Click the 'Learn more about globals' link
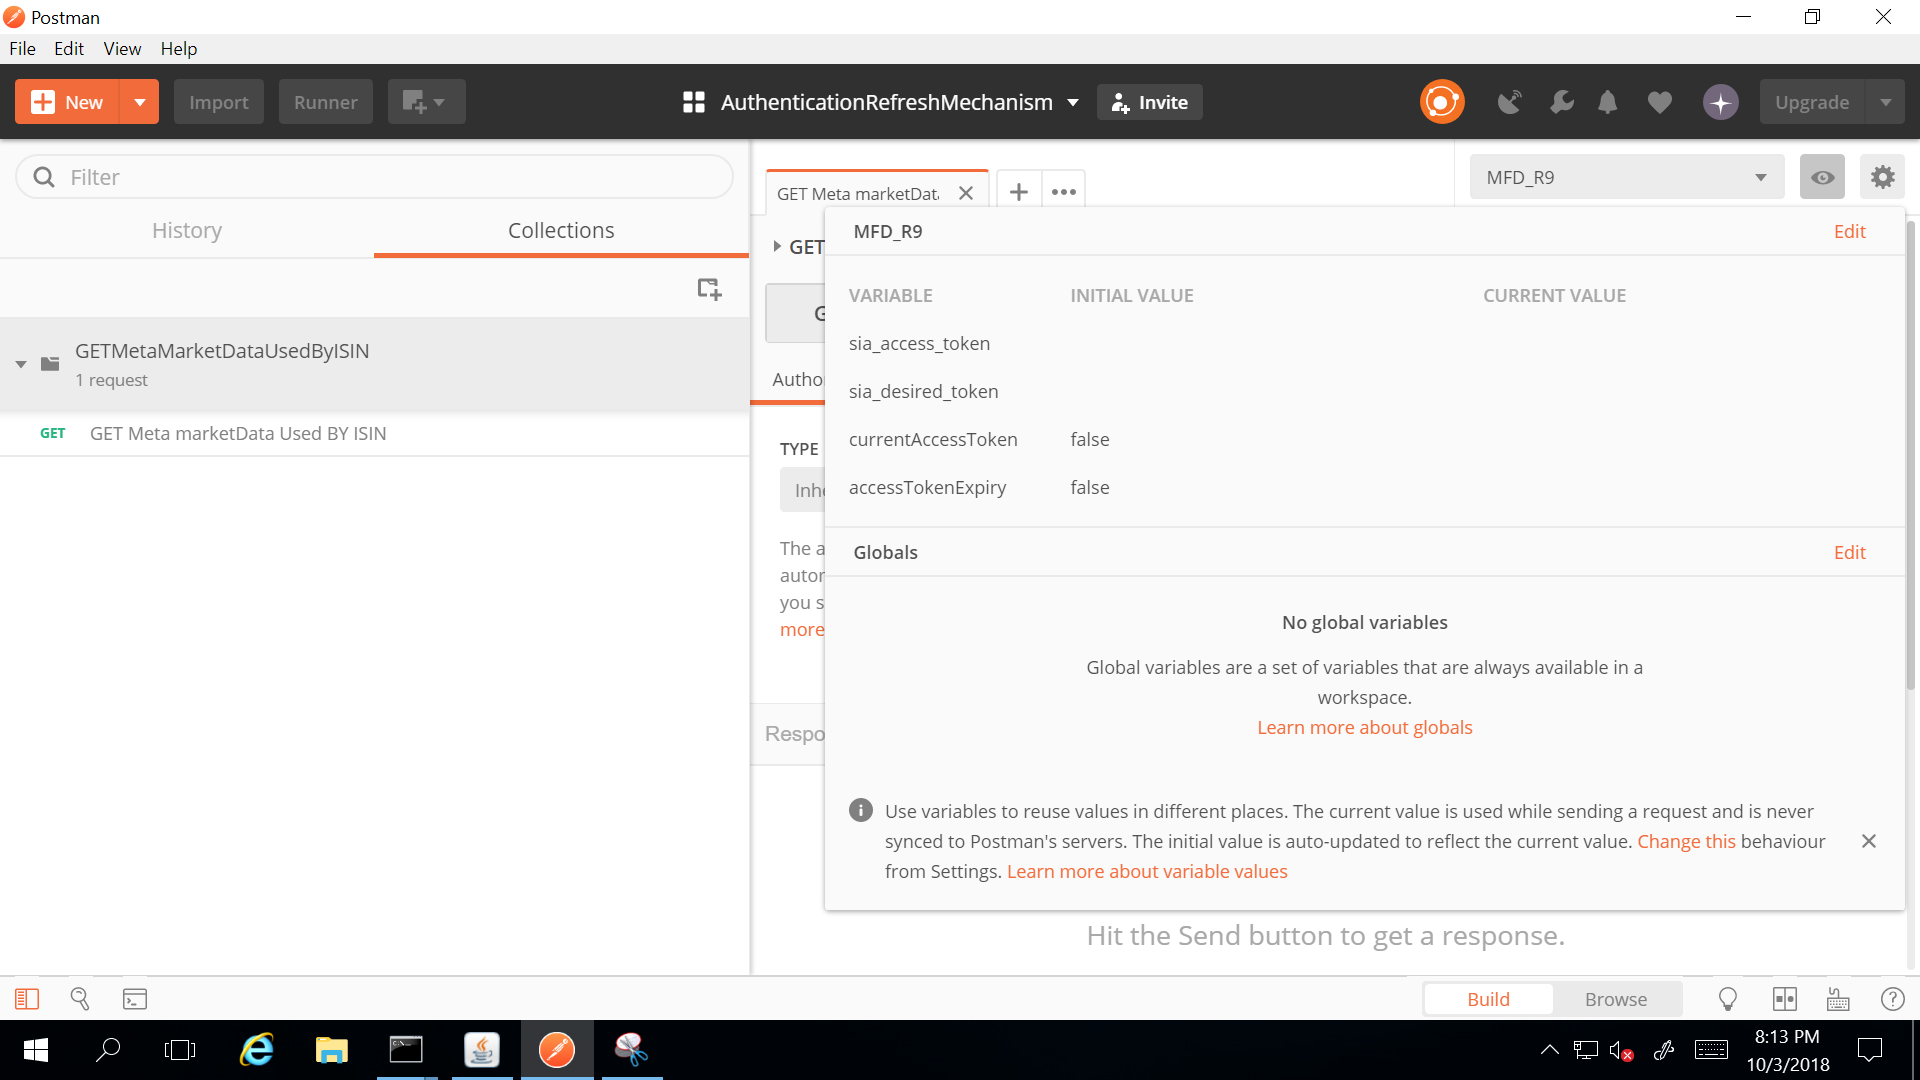This screenshot has height=1080, width=1920. pos(1364,727)
